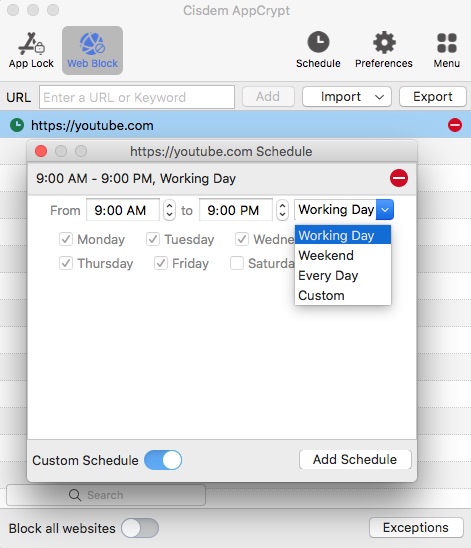Select the Web Block globe icon
Viewport: 471px width, 548px height.
coord(92,44)
